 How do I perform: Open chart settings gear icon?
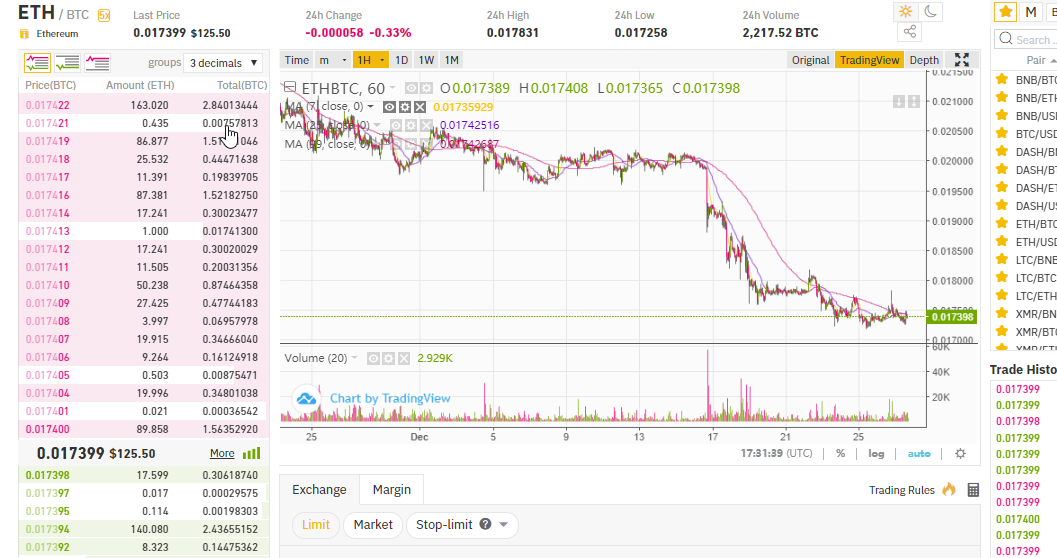pos(960,453)
